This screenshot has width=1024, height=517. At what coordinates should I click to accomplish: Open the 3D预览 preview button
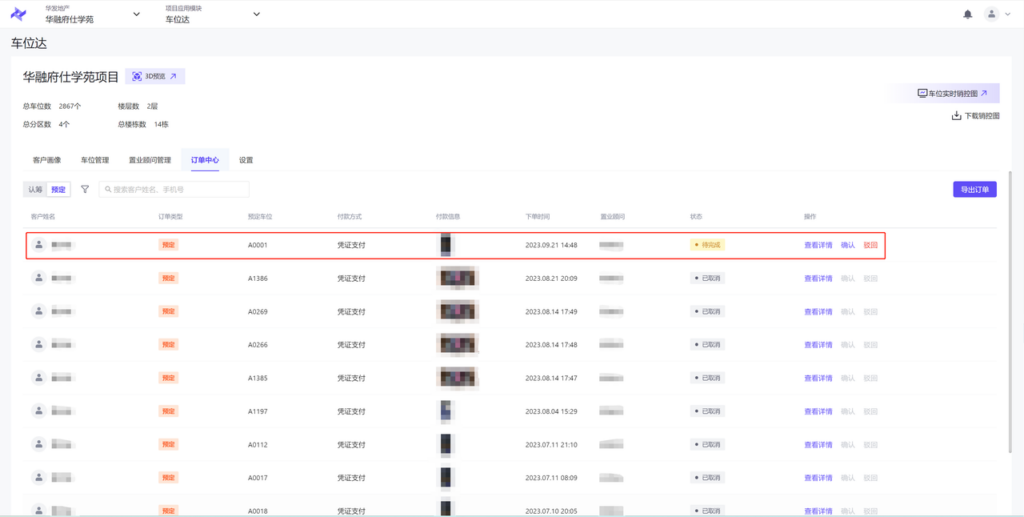tap(155, 76)
